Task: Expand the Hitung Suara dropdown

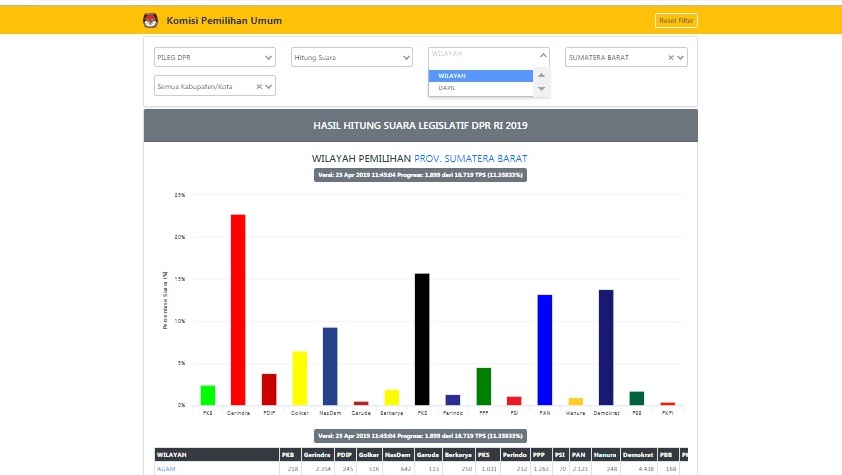Action: 405,58
